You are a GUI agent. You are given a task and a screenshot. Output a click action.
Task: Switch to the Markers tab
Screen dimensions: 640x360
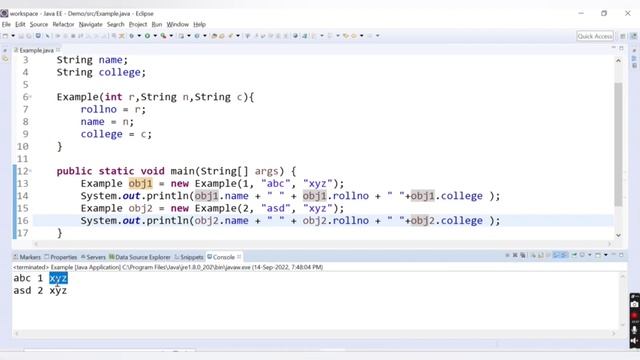(x=27, y=257)
